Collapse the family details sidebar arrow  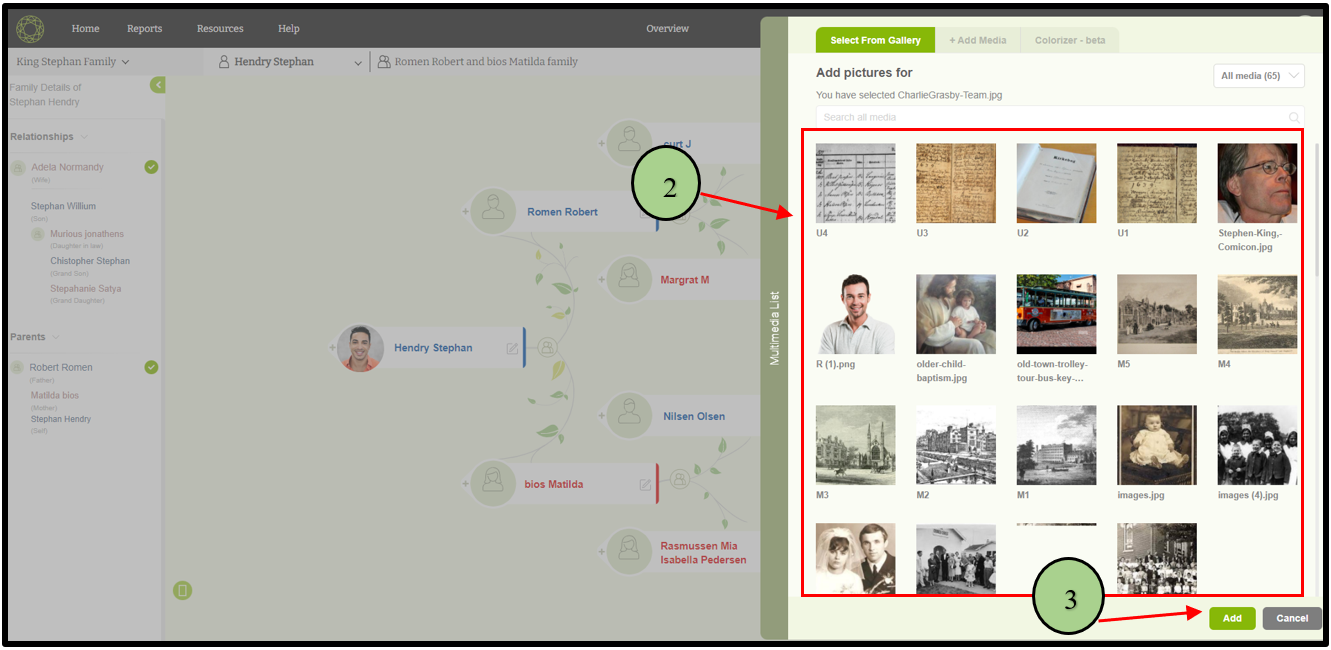coord(158,86)
